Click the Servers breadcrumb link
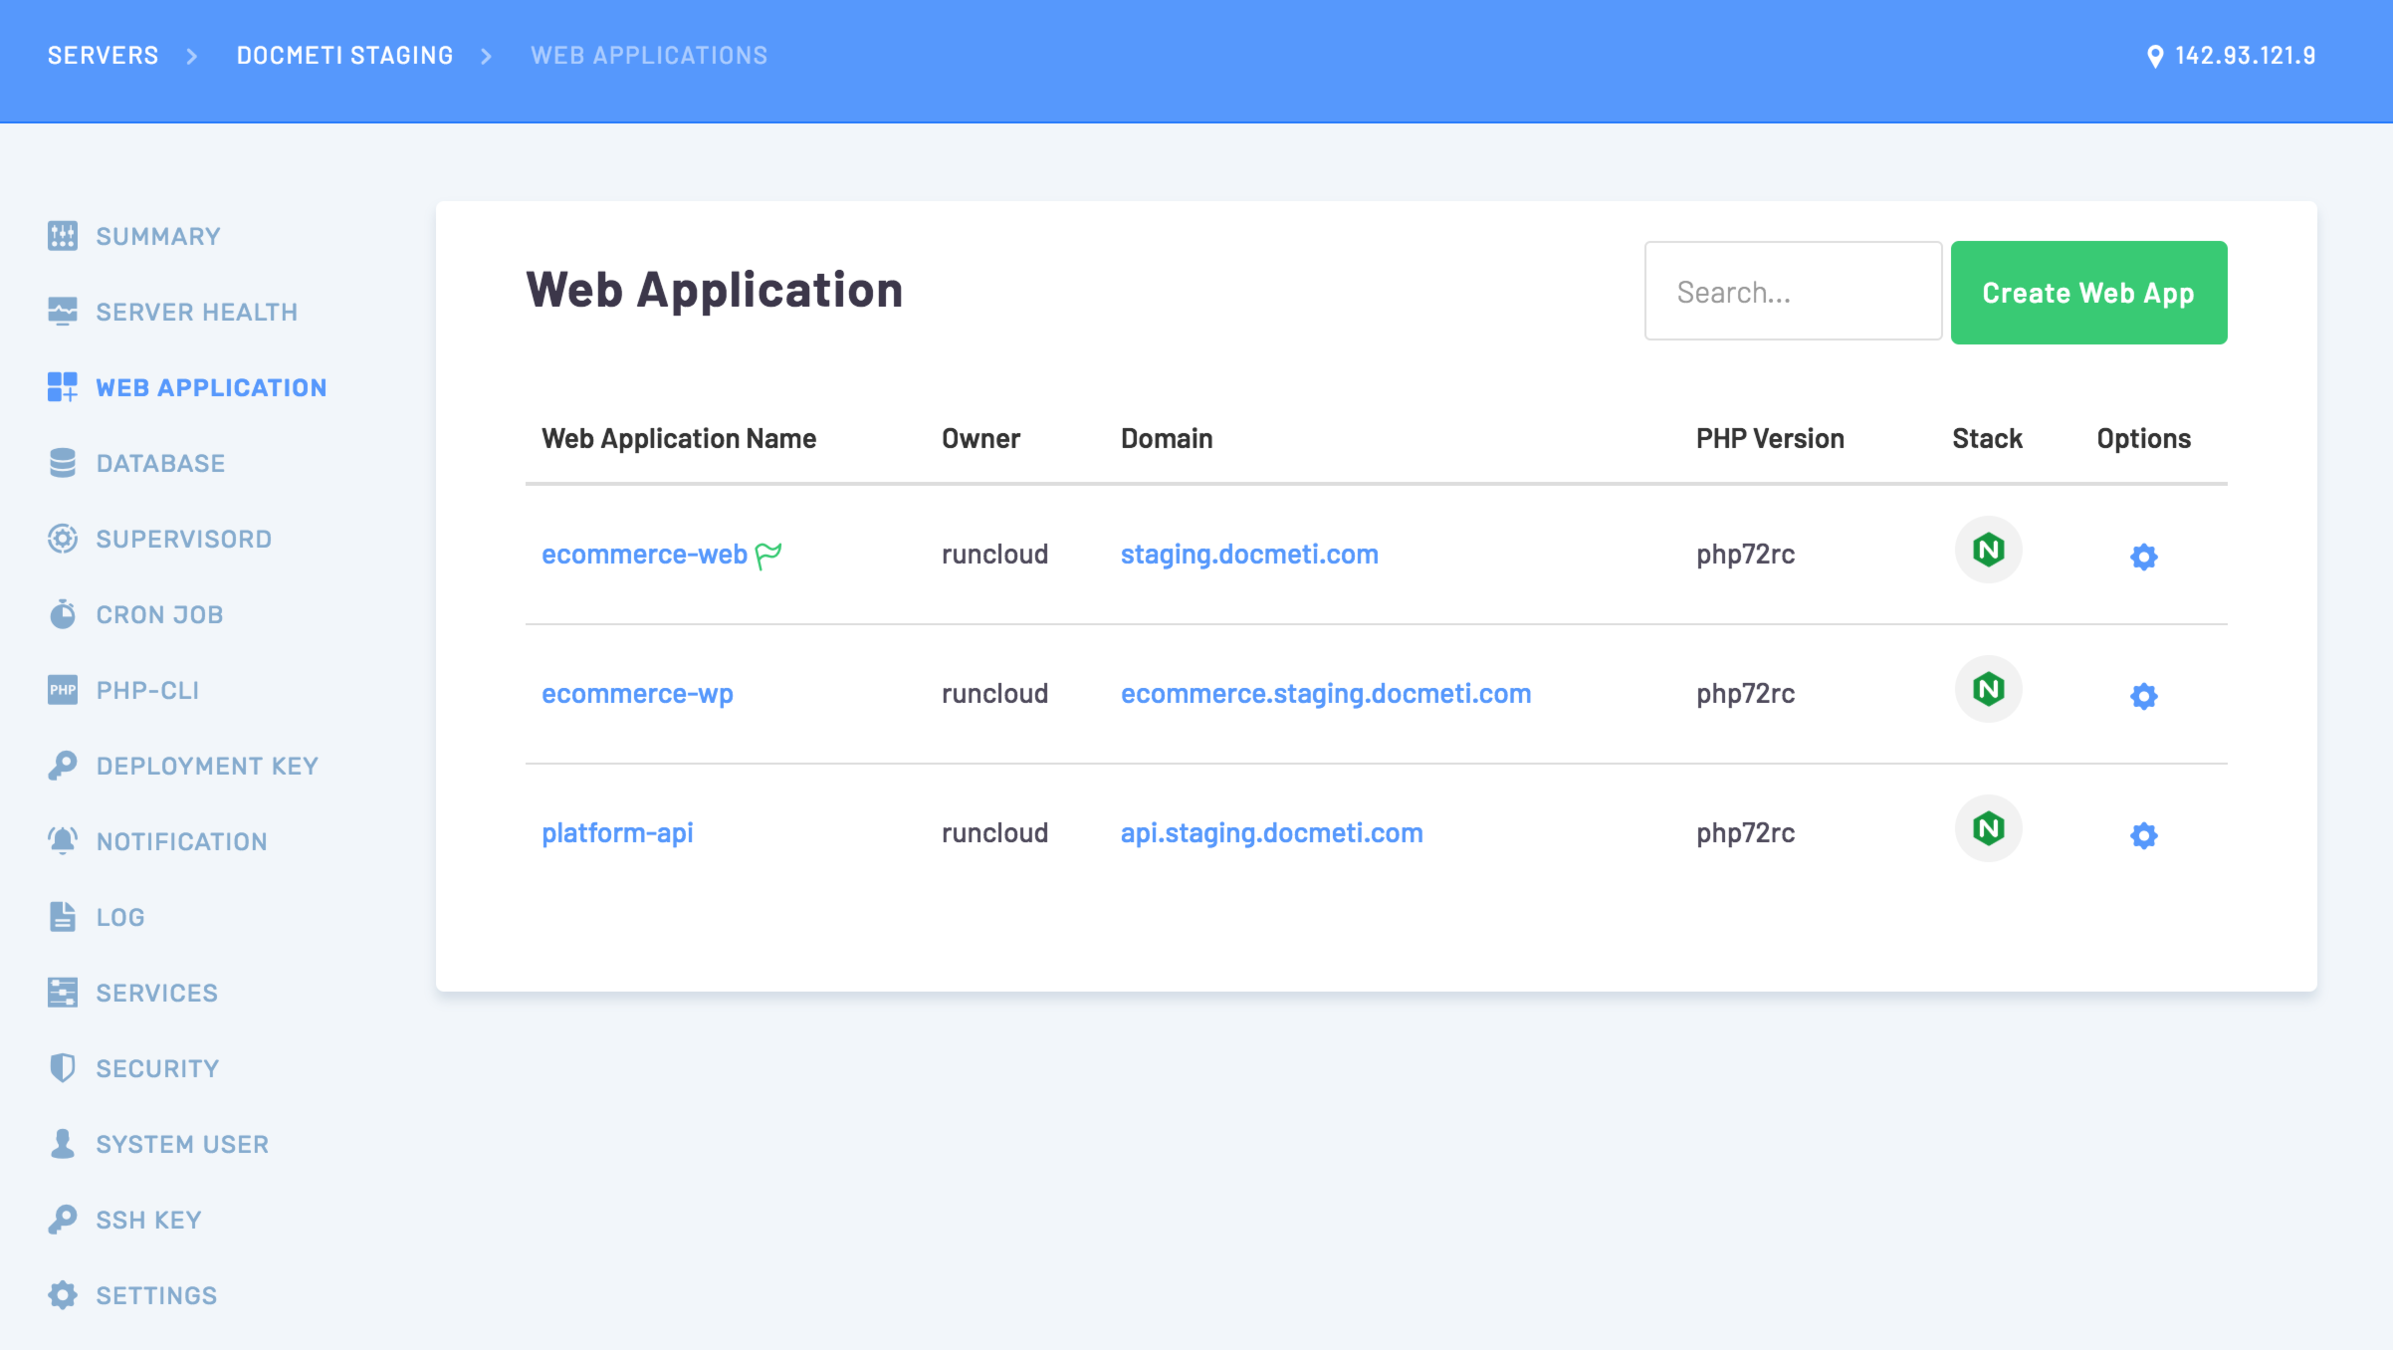This screenshot has width=2393, height=1350. pos(103,55)
